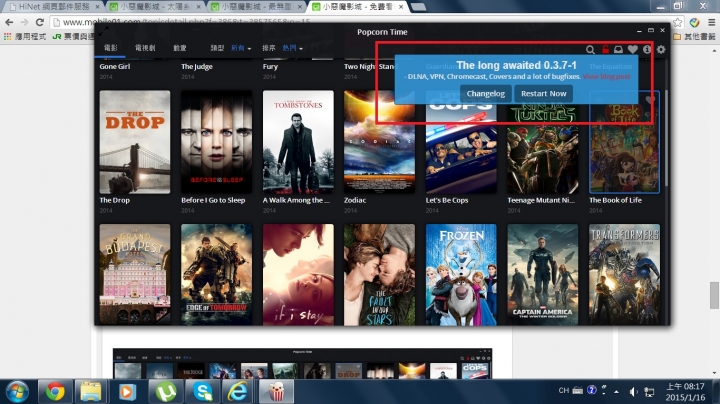Switch to the HiNet 網頁郵件服務 browser tab
The width and height of the screenshot is (720, 404).
click(54, 7)
